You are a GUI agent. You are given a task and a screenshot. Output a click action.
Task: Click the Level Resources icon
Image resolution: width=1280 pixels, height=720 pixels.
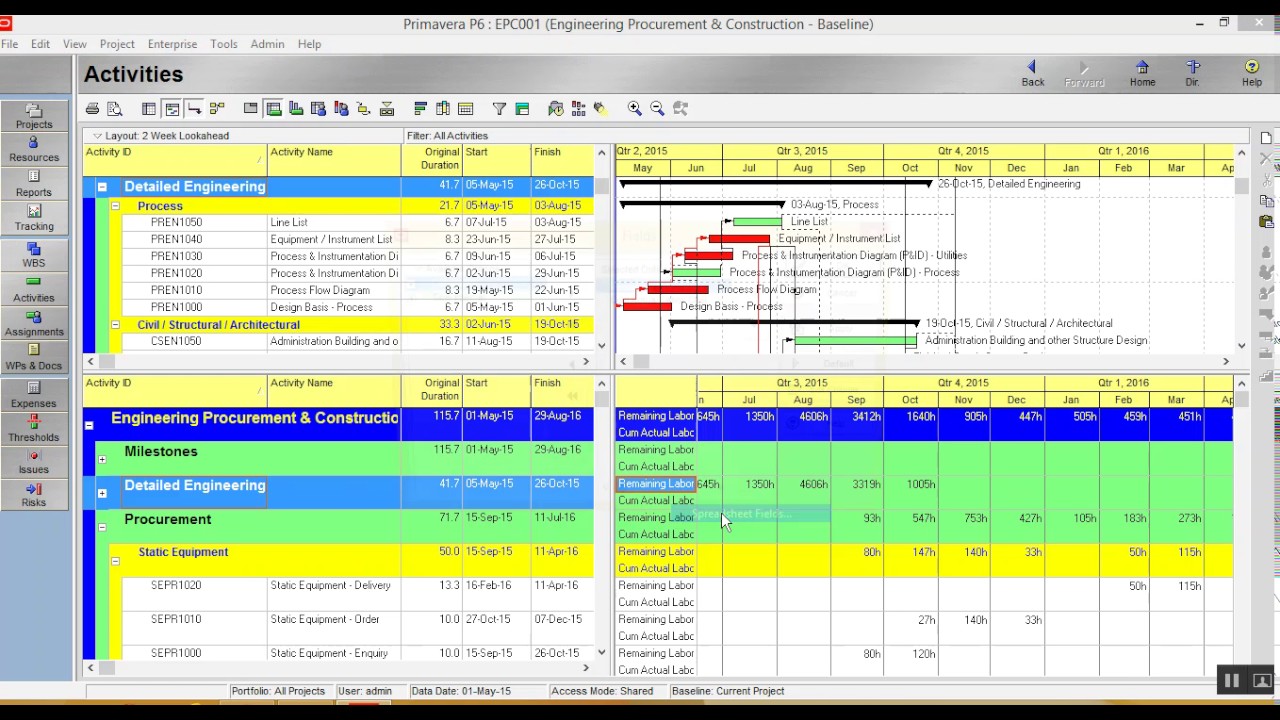point(578,108)
